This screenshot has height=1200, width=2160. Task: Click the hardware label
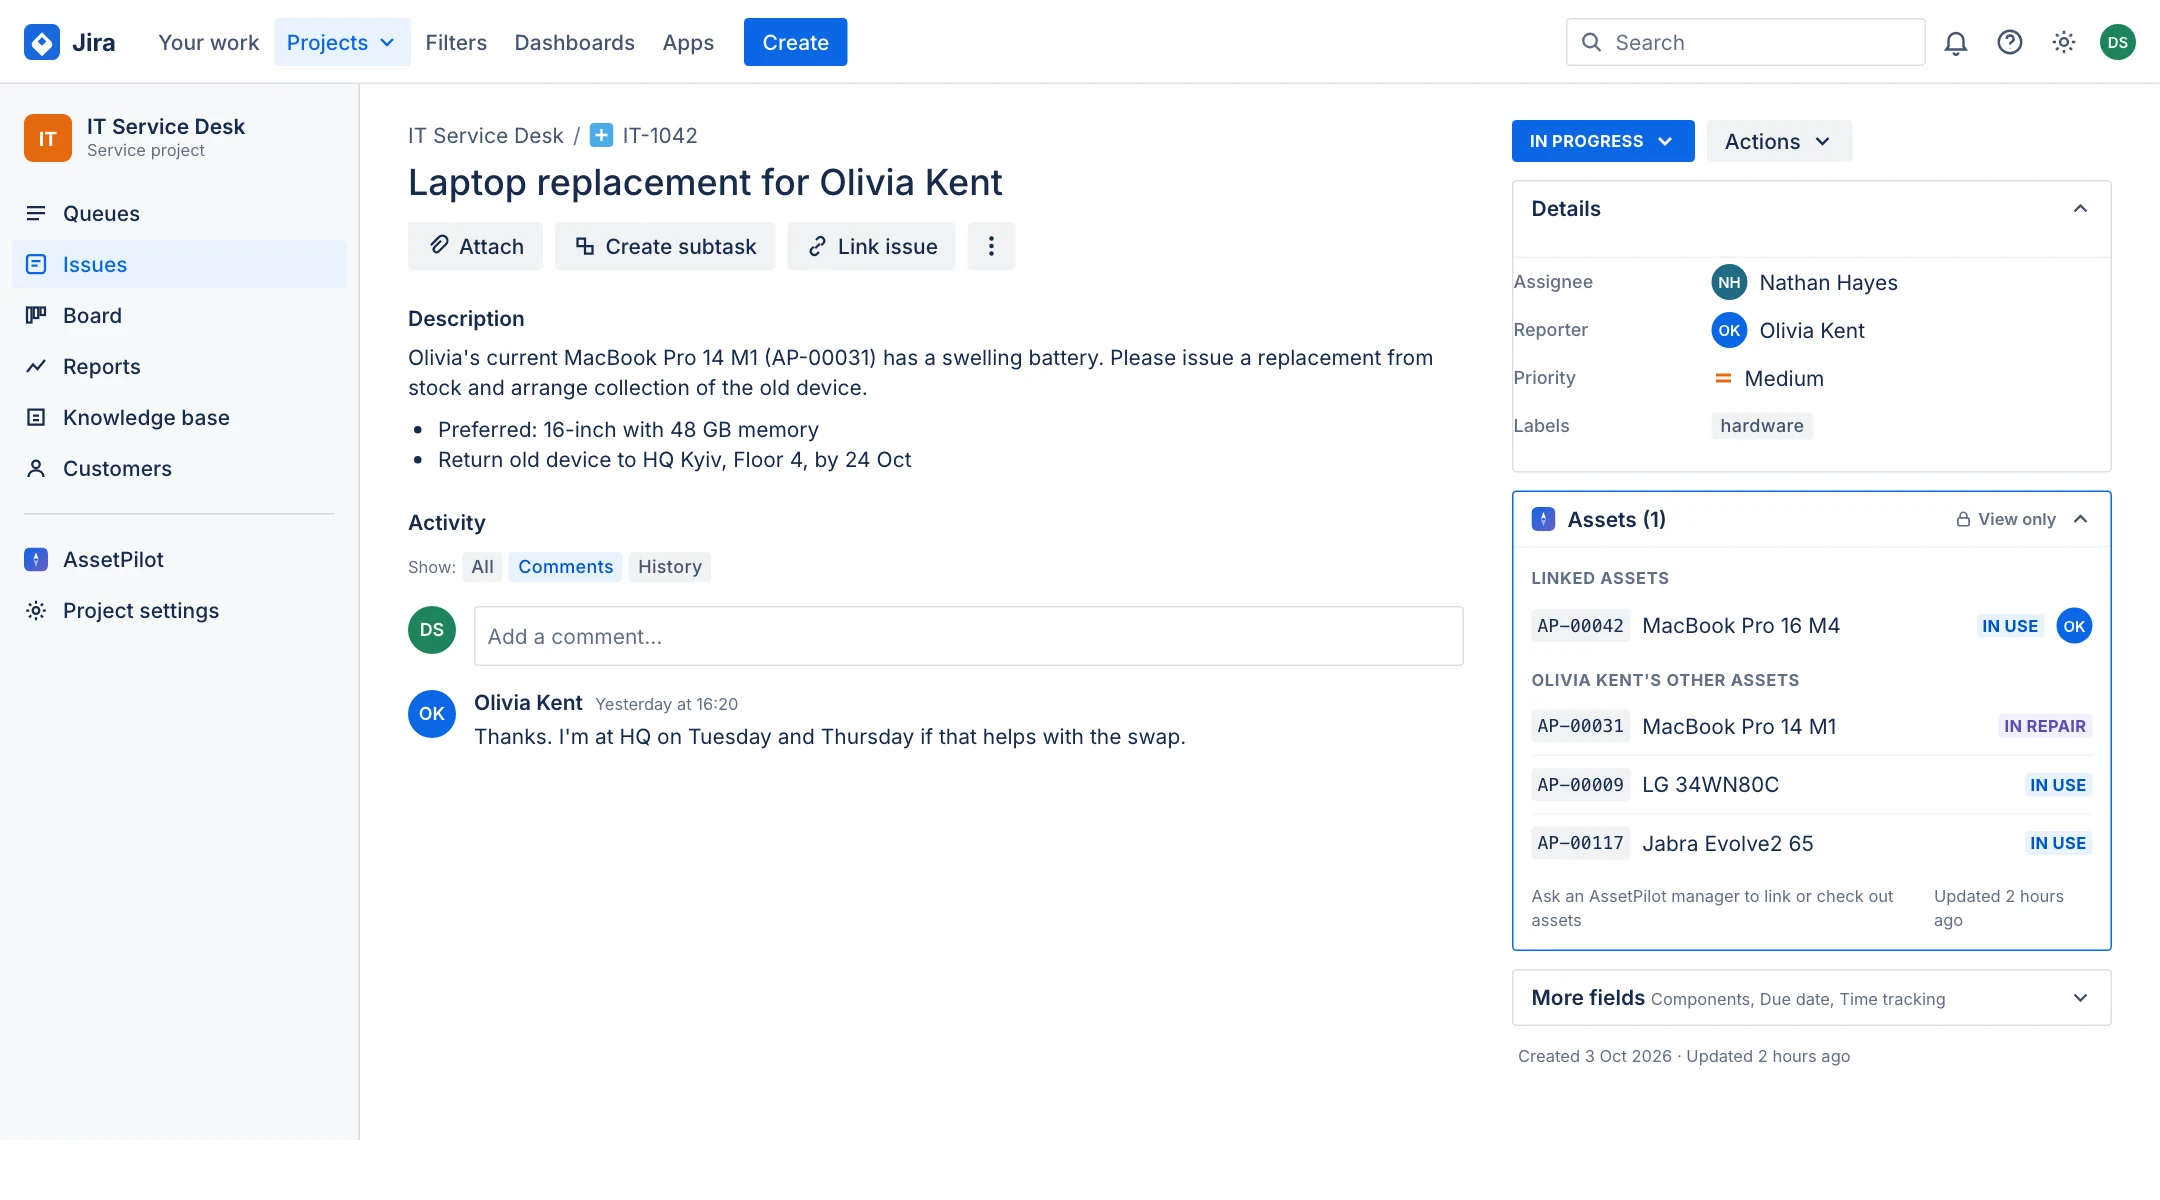pyautogui.click(x=1762, y=426)
